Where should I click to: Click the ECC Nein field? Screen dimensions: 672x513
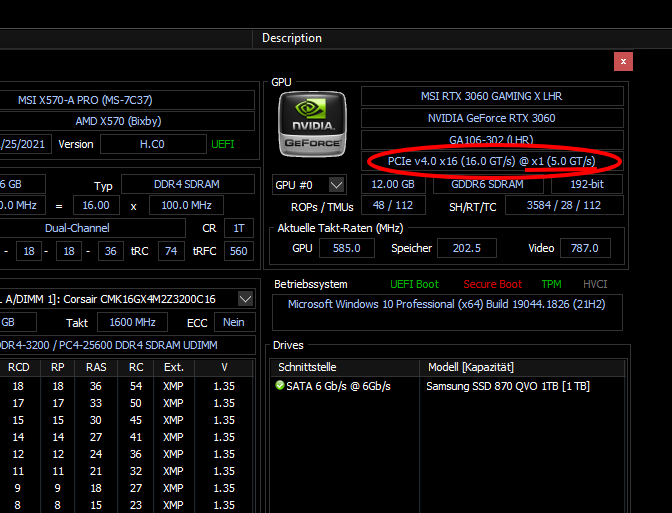[234, 322]
